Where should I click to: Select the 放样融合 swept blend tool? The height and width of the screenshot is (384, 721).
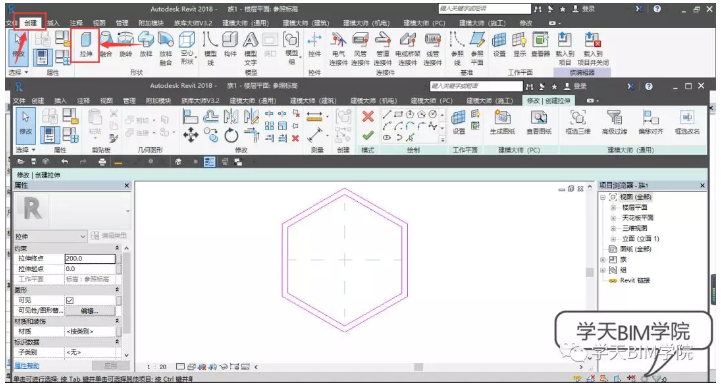[166, 48]
